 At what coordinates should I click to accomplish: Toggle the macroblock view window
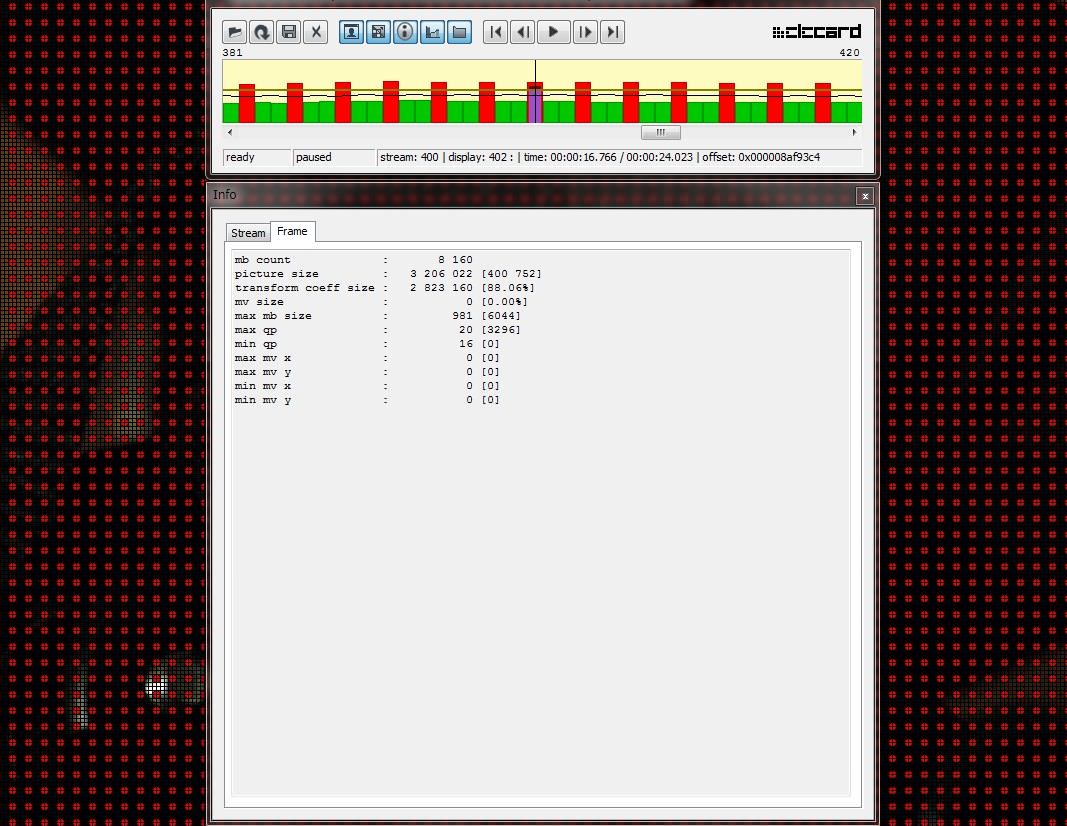378,32
